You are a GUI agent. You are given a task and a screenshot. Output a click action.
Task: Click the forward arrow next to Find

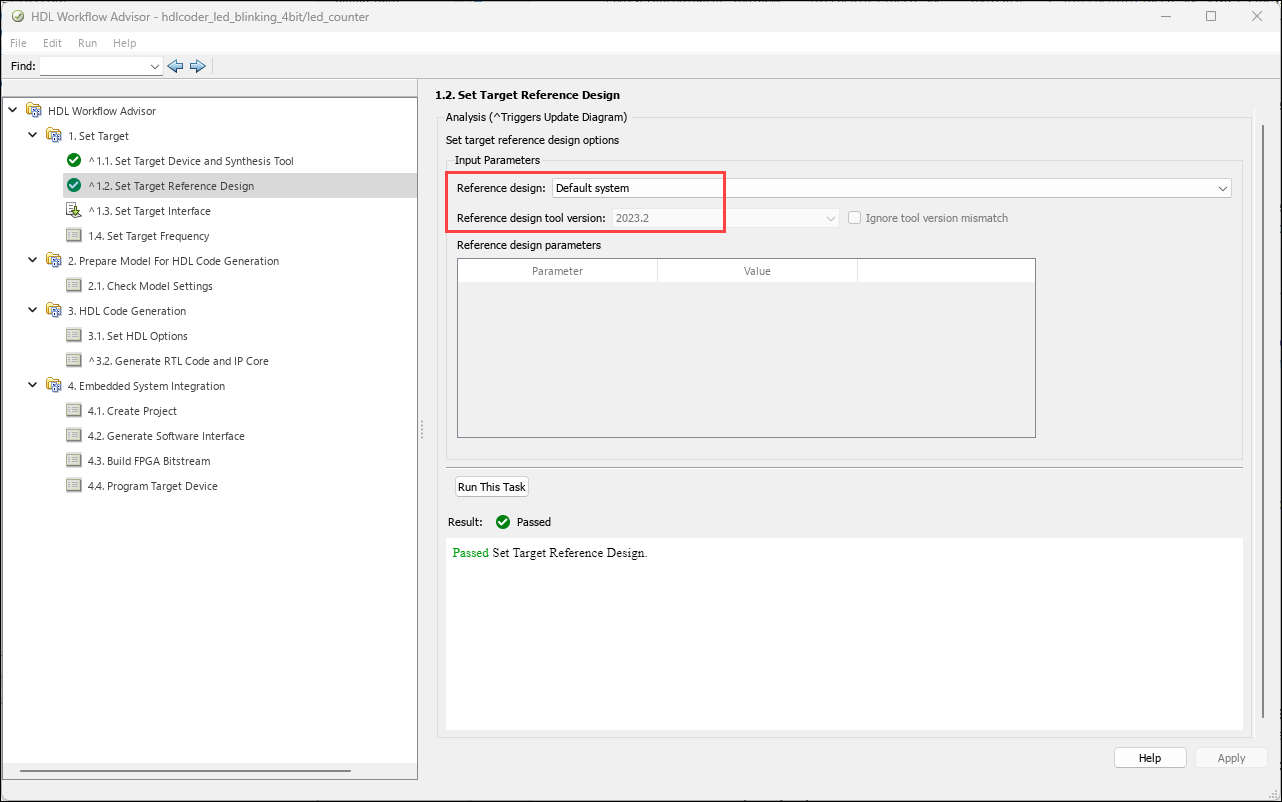pyautogui.click(x=198, y=66)
